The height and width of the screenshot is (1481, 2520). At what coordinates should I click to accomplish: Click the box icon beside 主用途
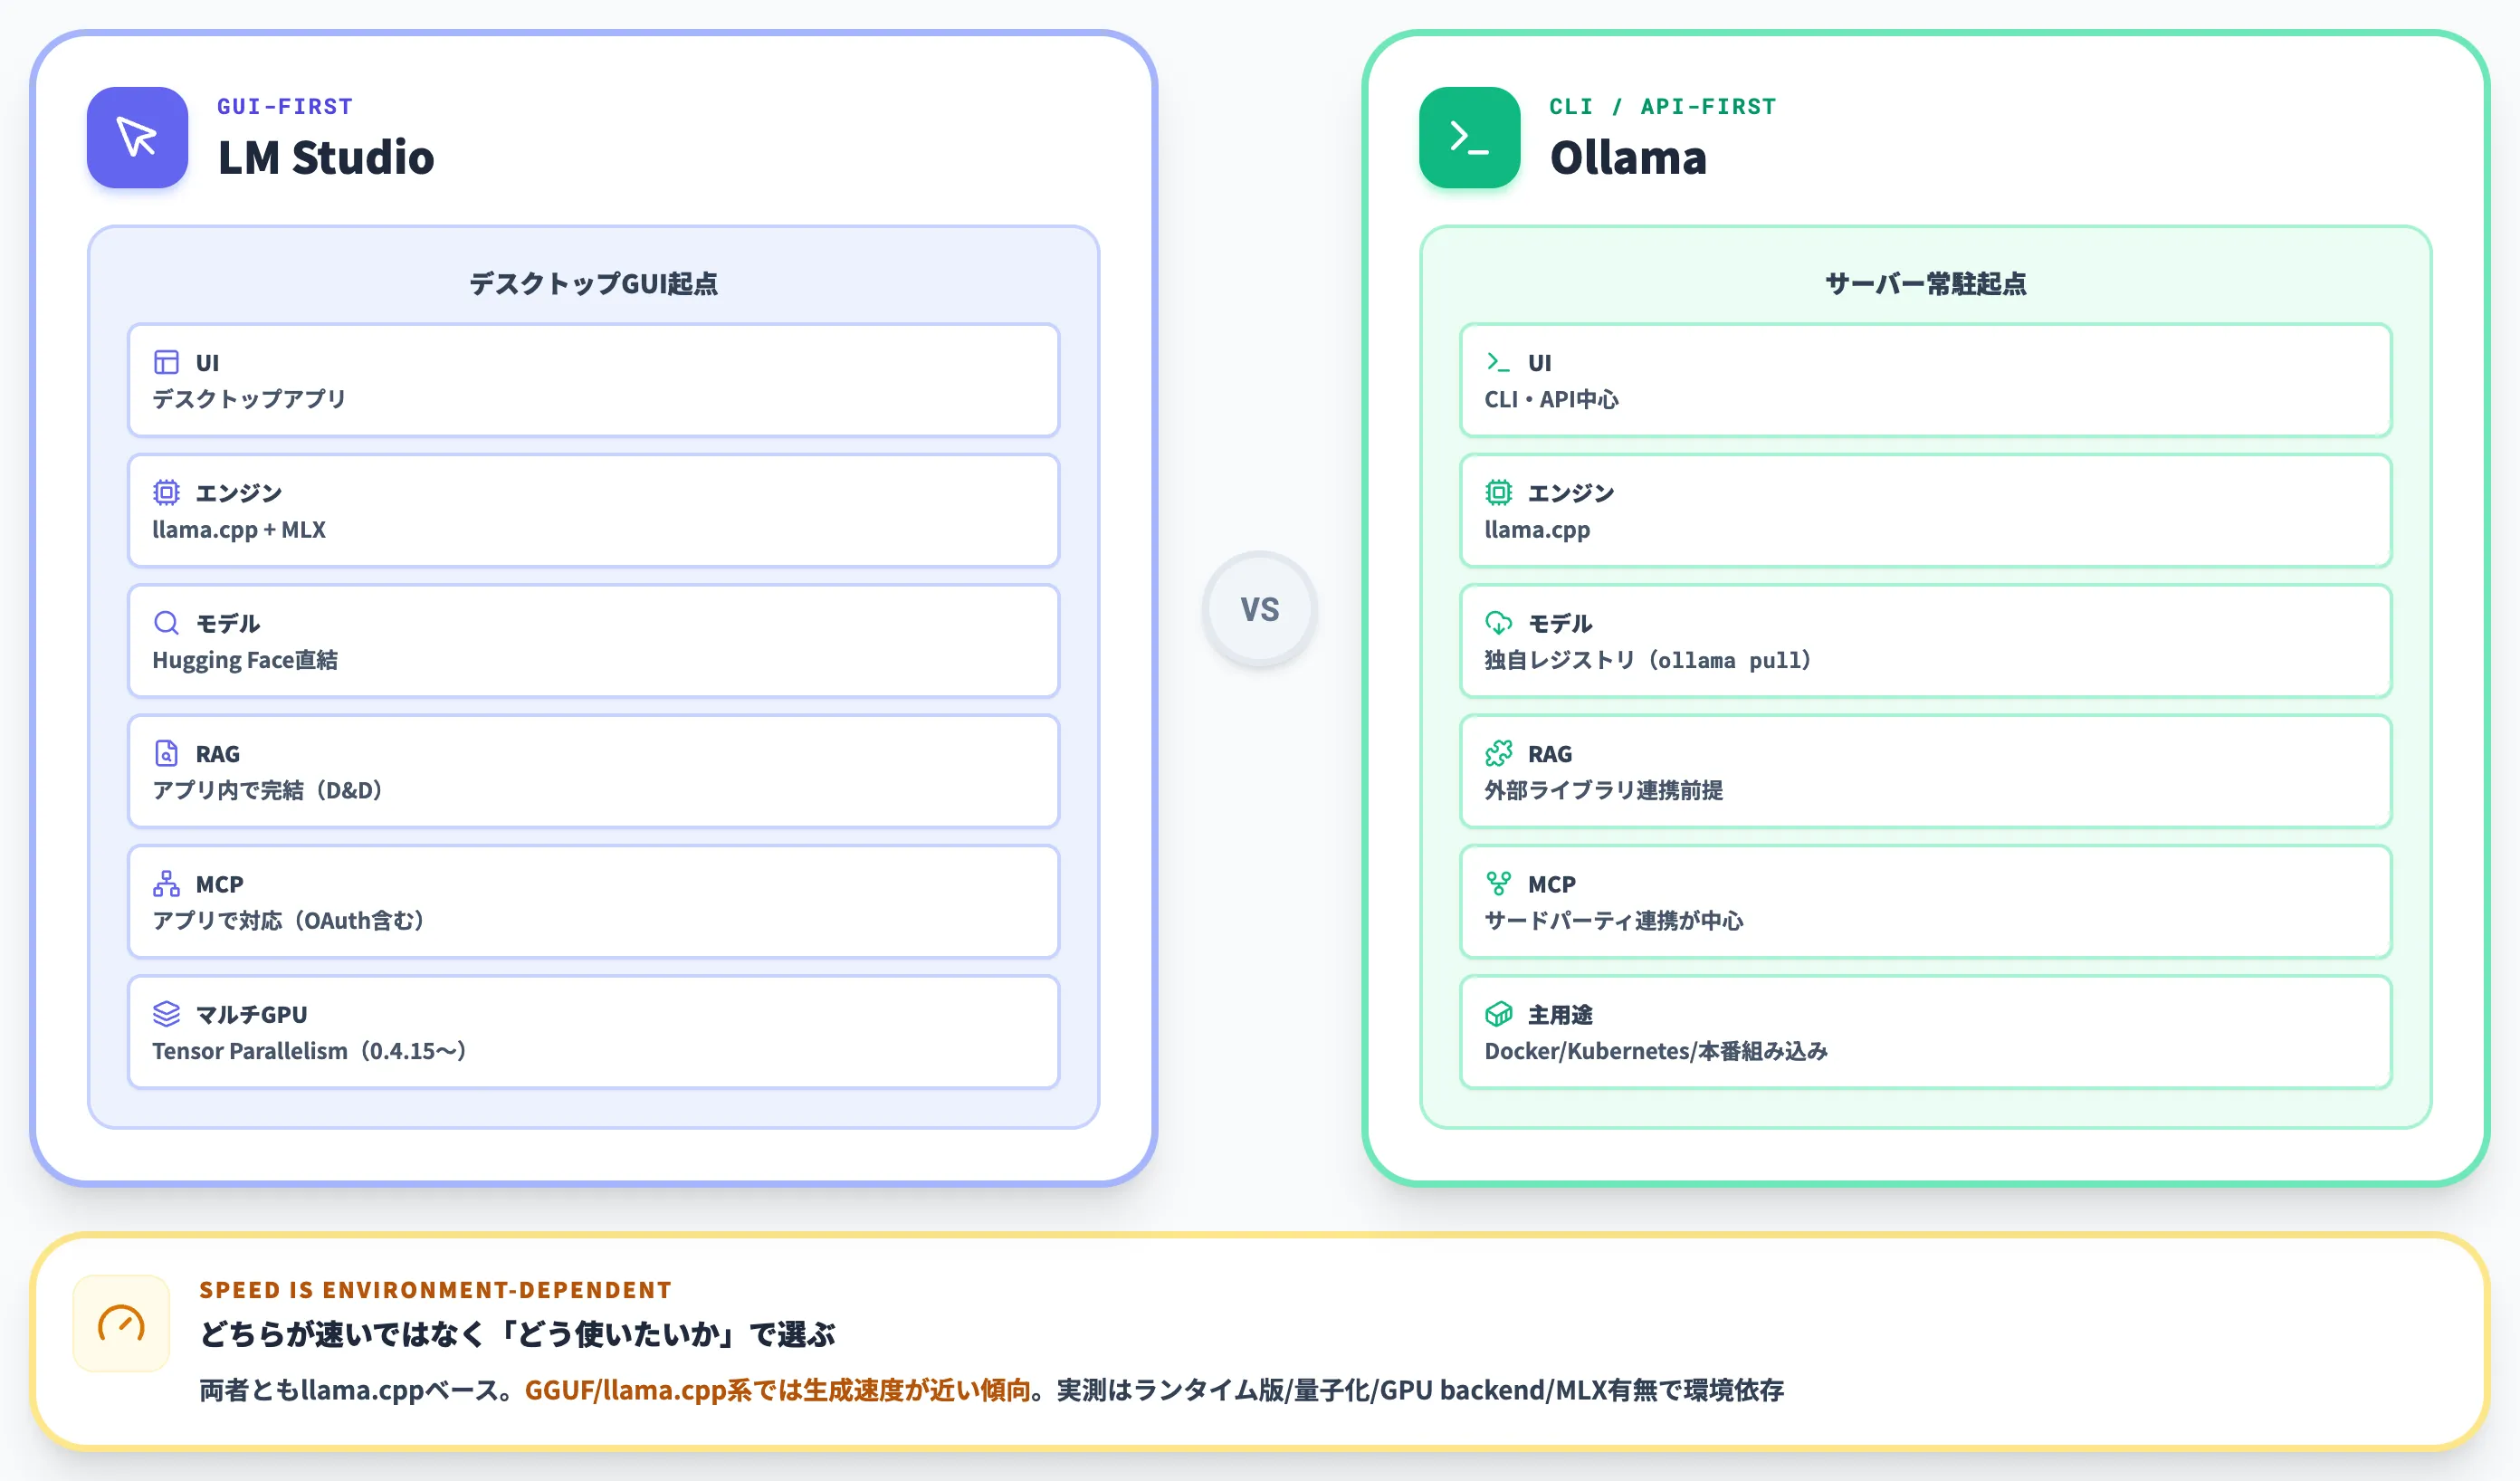(x=1498, y=1014)
